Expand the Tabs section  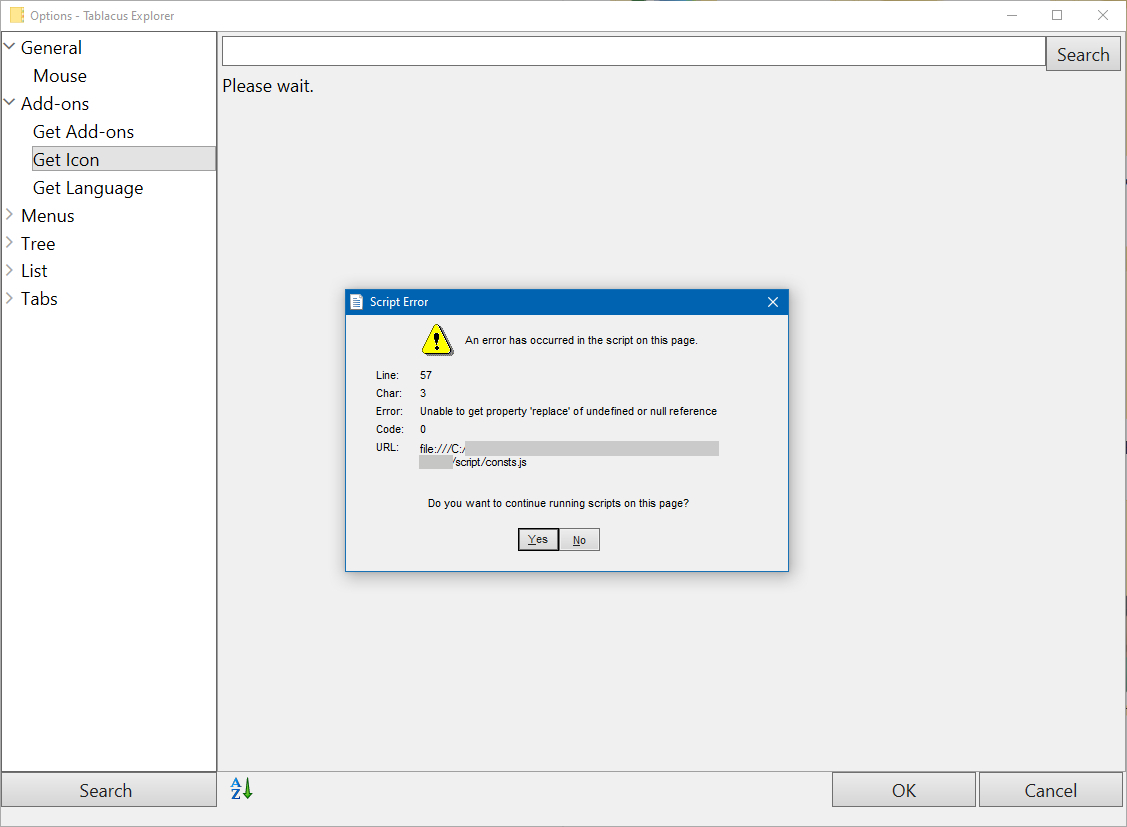(10, 298)
